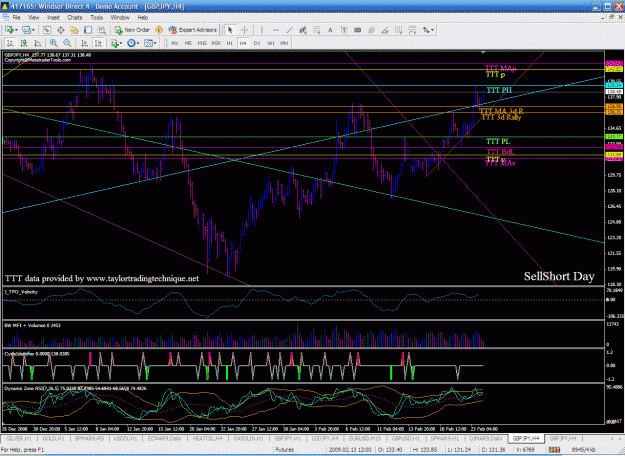This screenshot has height=456, width=625.
Task: Open the templates icon
Action: point(148,43)
